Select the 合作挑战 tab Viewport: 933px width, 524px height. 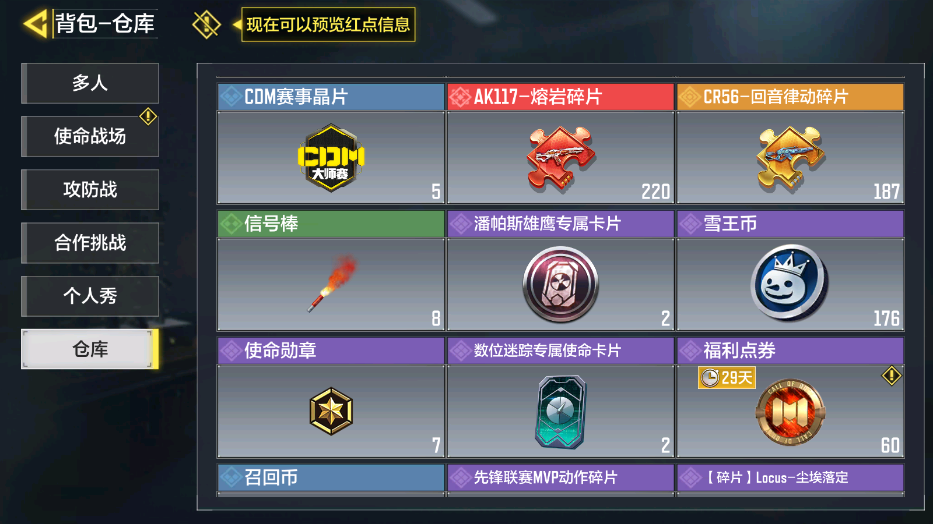90,243
